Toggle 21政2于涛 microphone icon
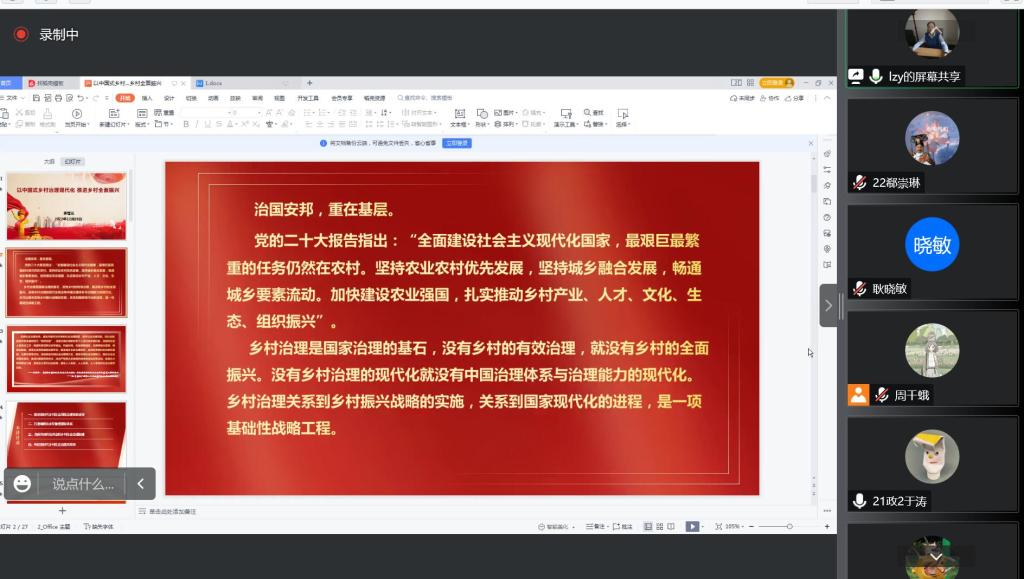This screenshot has height=579, width=1024. (859, 501)
